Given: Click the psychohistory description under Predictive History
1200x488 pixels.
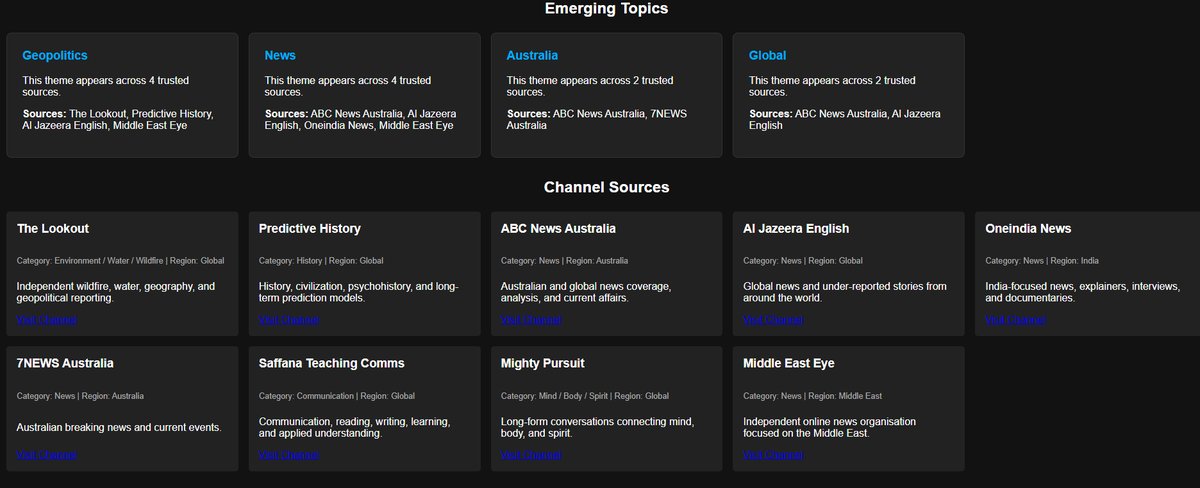Looking at the screenshot, I should (x=359, y=292).
